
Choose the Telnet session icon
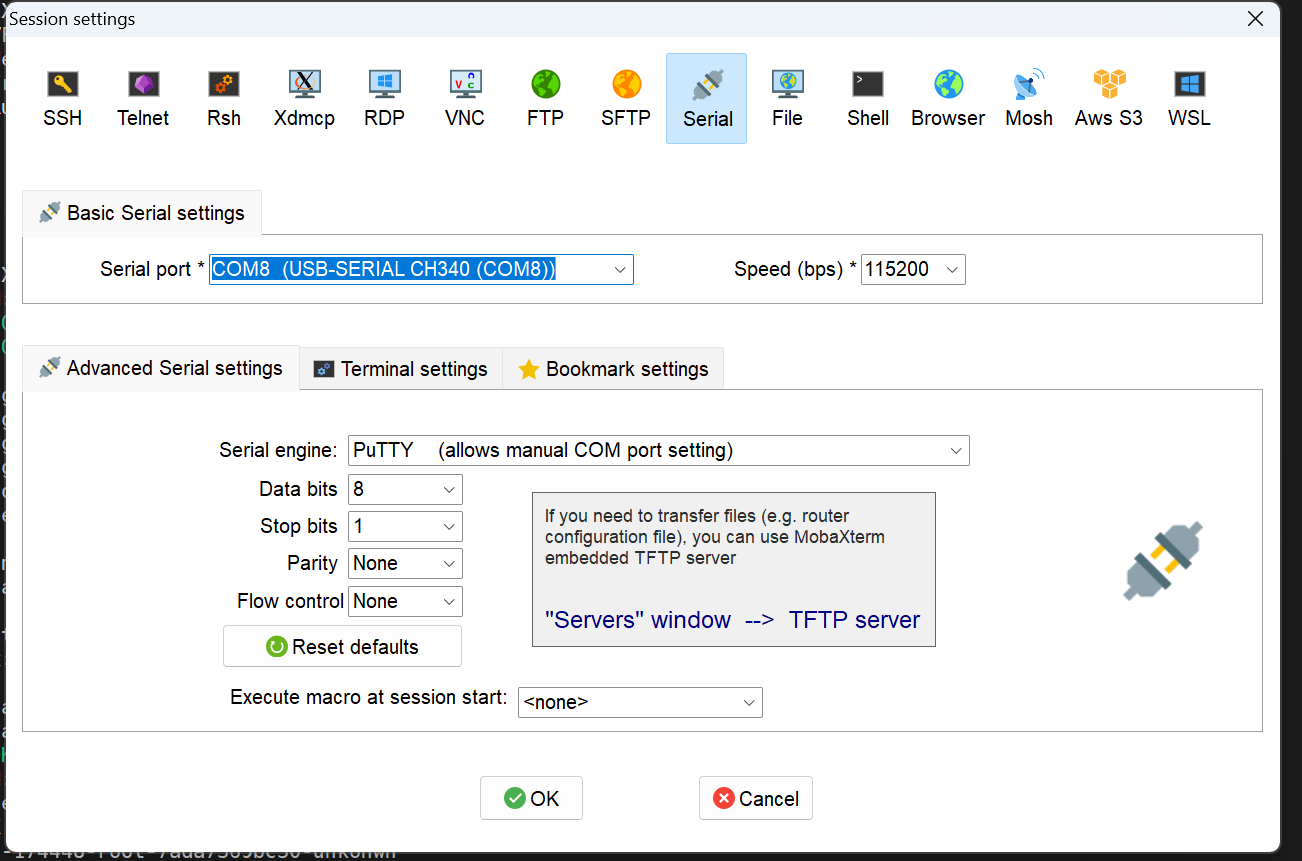(143, 98)
